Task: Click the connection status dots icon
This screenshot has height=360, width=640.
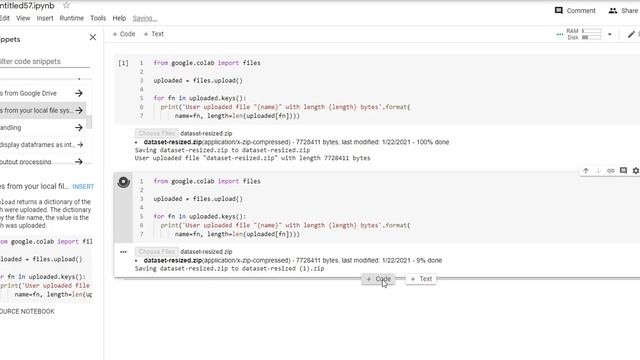Action: pos(560,34)
